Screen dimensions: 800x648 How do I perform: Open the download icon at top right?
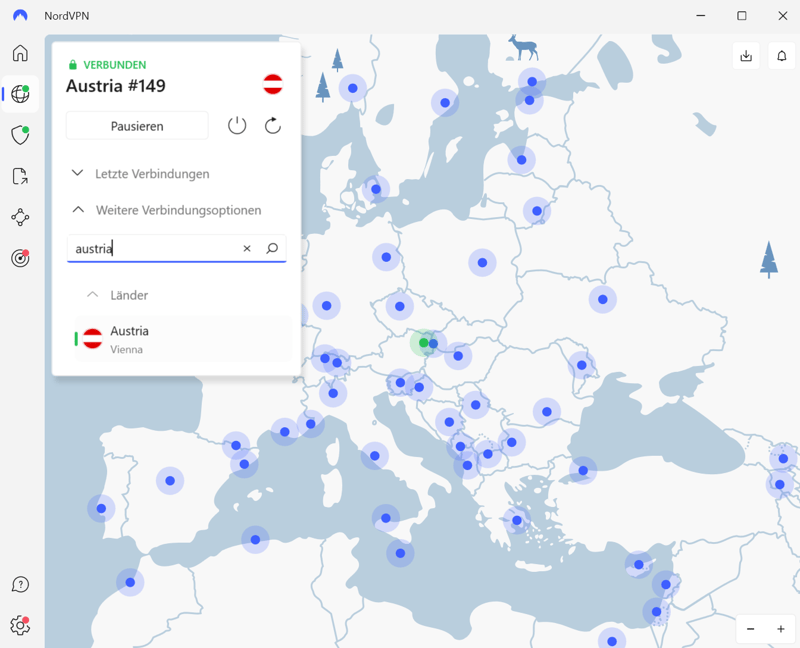[x=746, y=56]
